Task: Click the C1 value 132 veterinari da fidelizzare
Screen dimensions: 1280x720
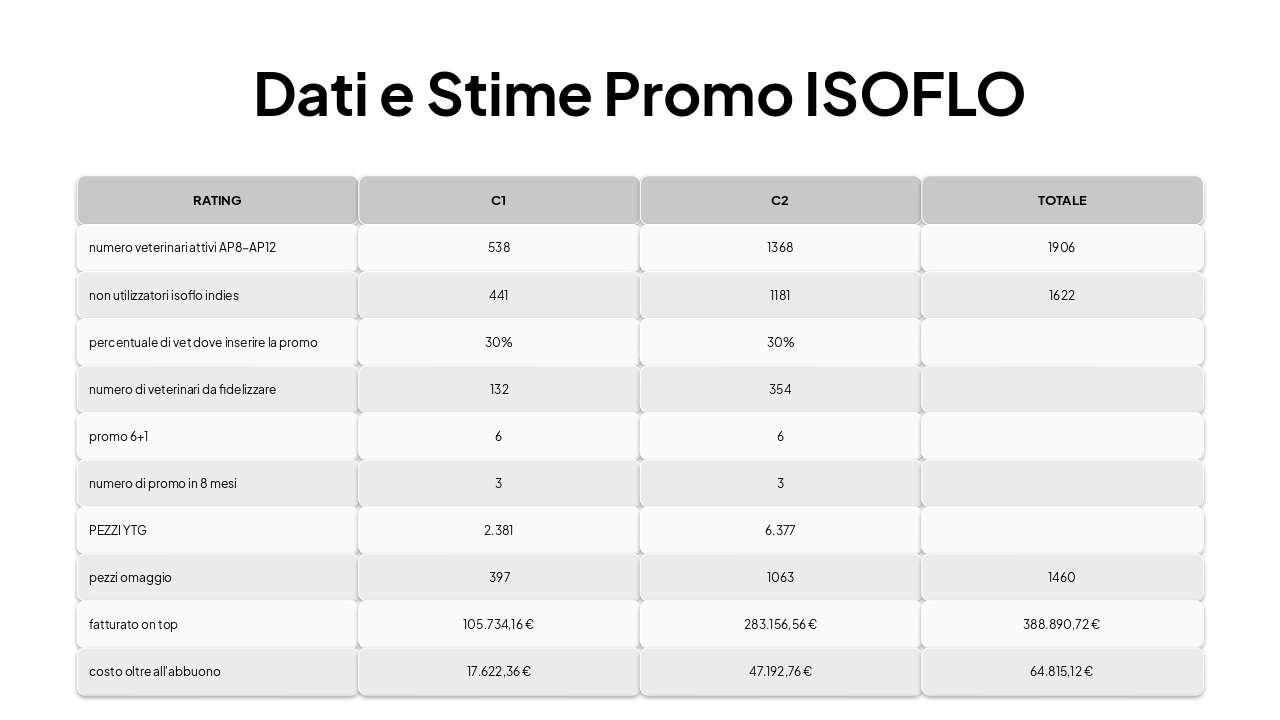Action: [x=499, y=389]
